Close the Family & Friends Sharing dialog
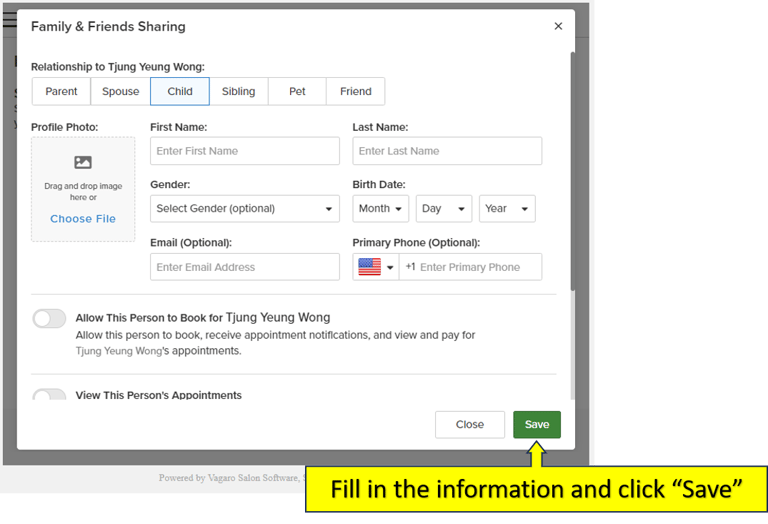The image size is (768, 524). click(x=558, y=26)
